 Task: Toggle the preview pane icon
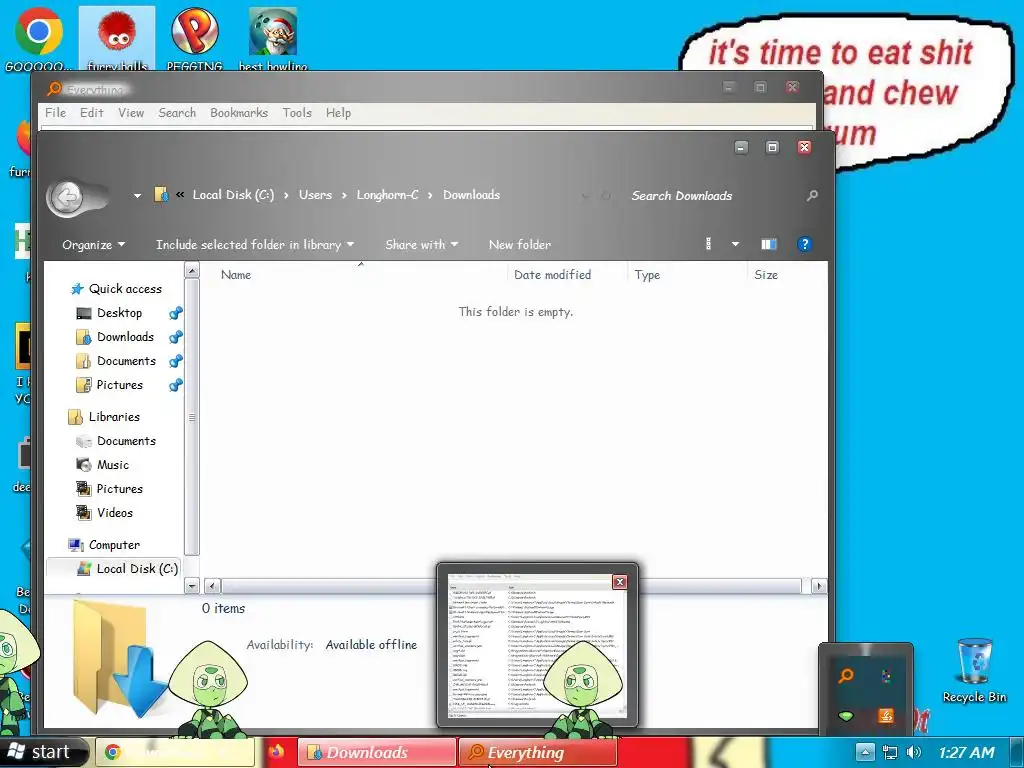(x=769, y=244)
